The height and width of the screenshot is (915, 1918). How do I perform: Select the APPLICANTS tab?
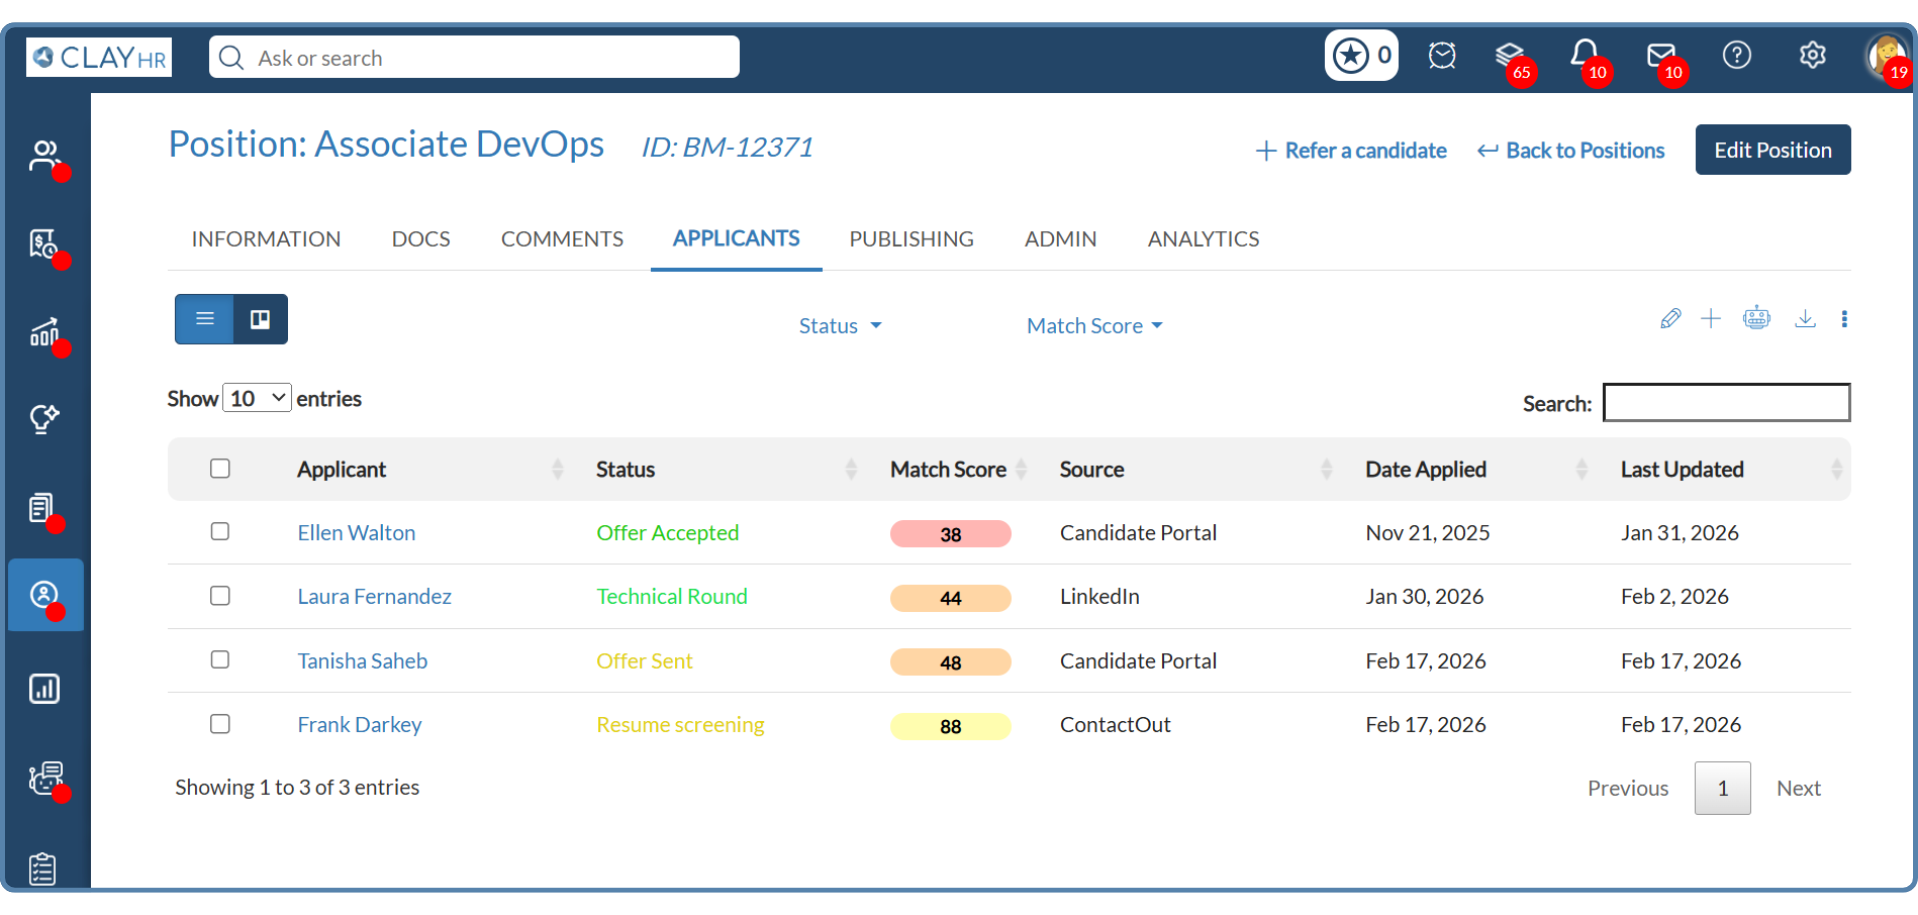[736, 238]
